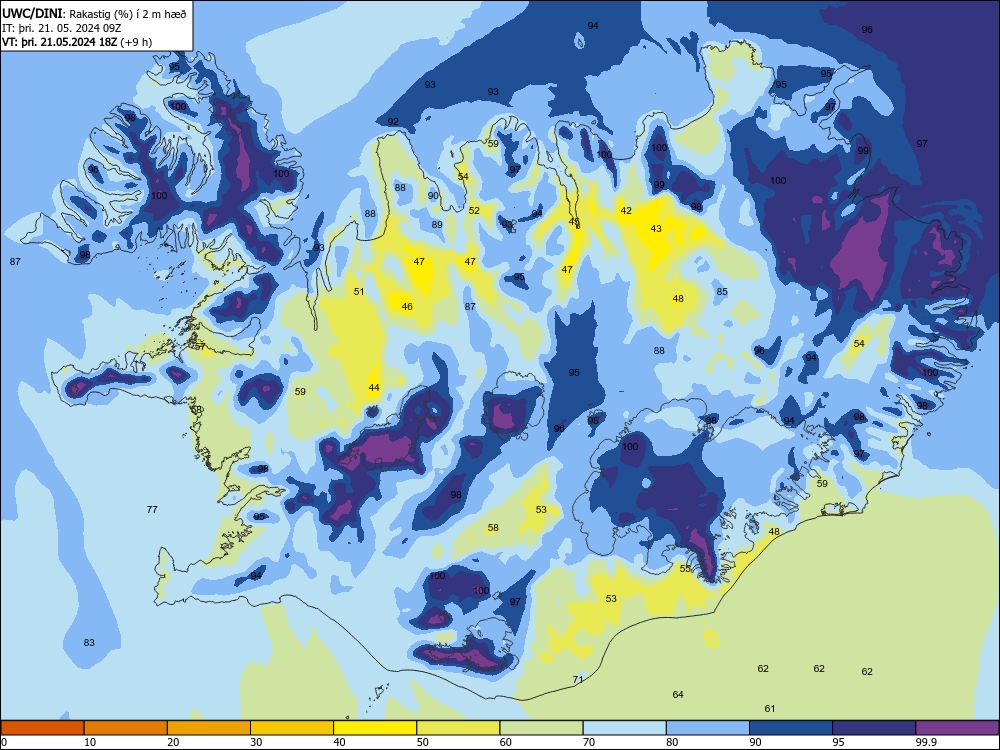Click the humidity value 89 on the map
Viewport: 1000px width, 750px height.
pos(437,224)
